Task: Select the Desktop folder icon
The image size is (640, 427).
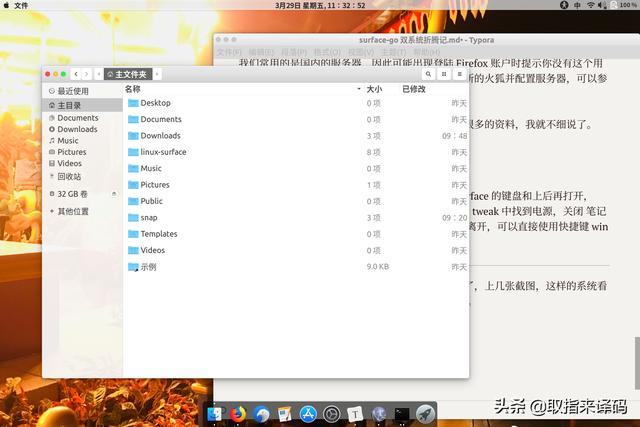Action: click(133, 103)
